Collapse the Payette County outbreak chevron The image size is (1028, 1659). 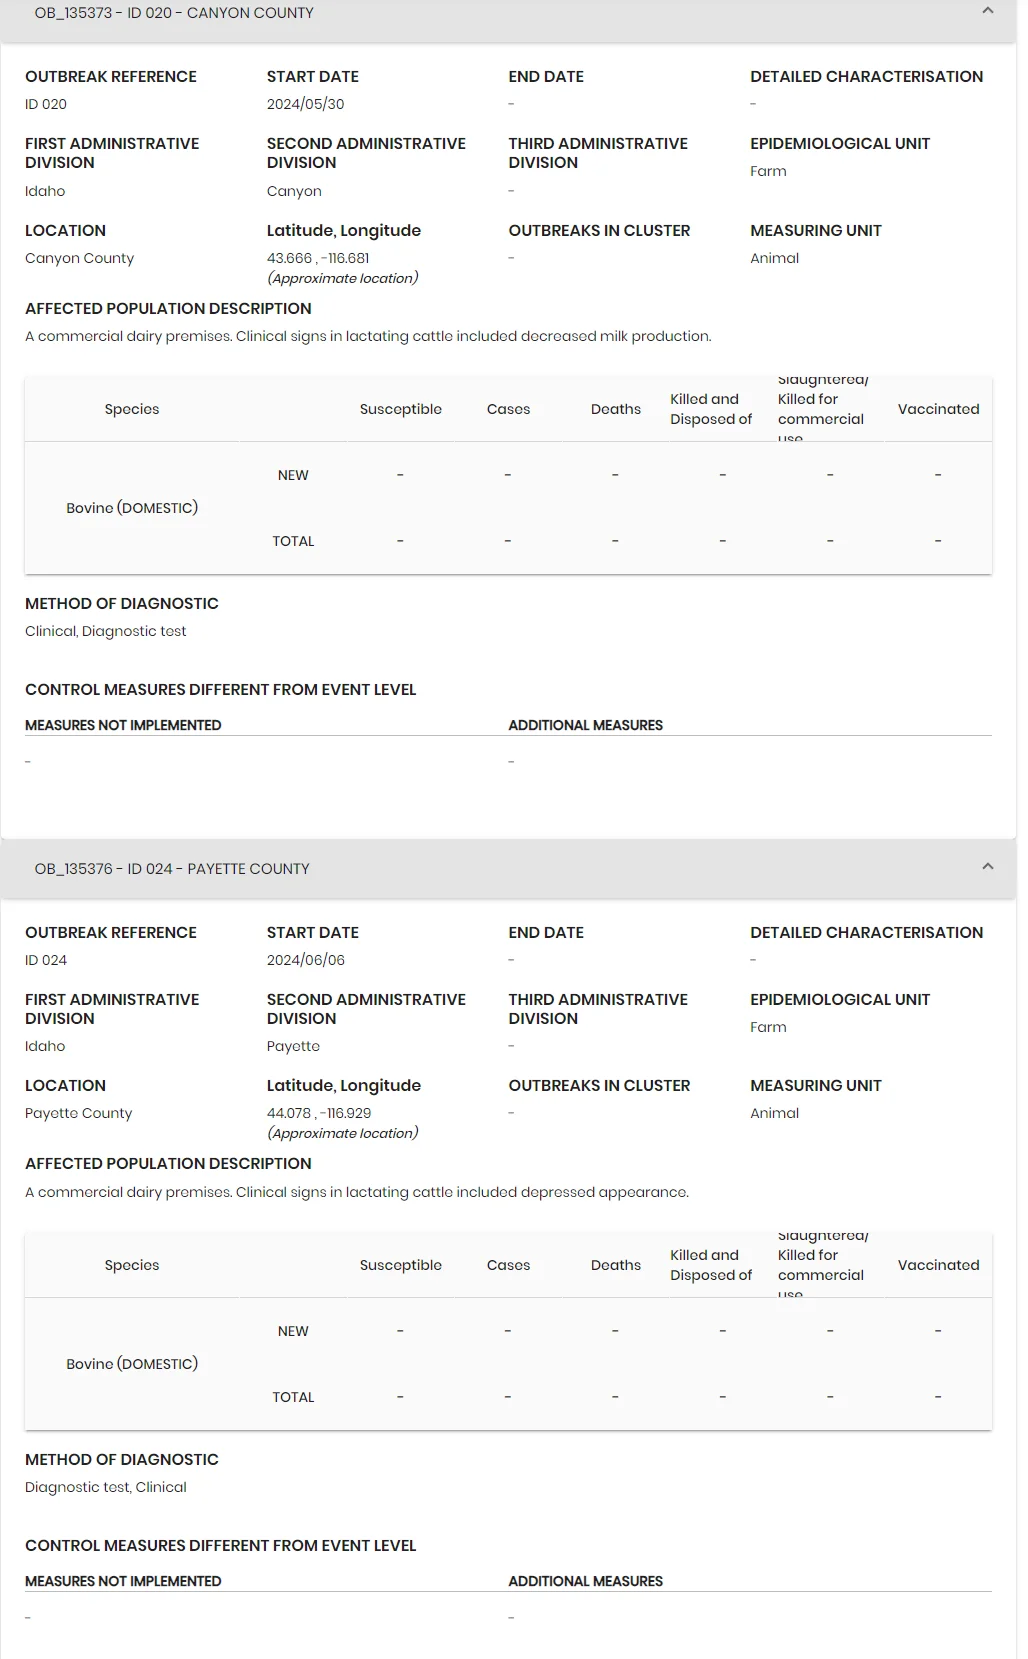coord(987,867)
